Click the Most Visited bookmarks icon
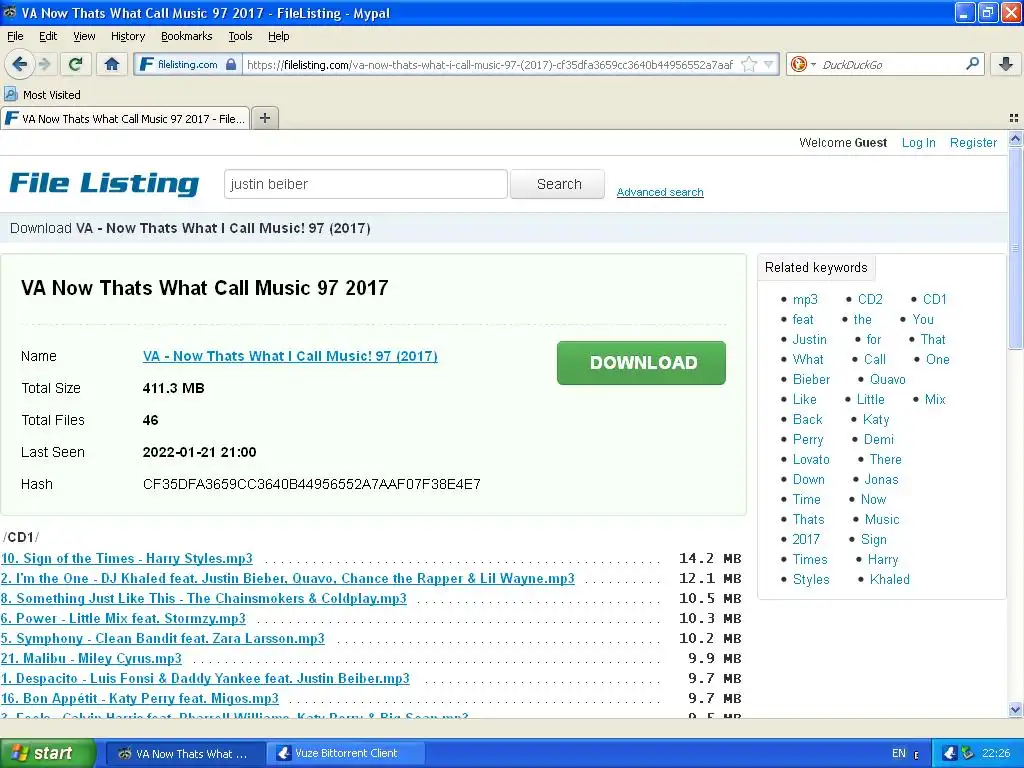The height and width of the screenshot is (768, 1024). 10,95
